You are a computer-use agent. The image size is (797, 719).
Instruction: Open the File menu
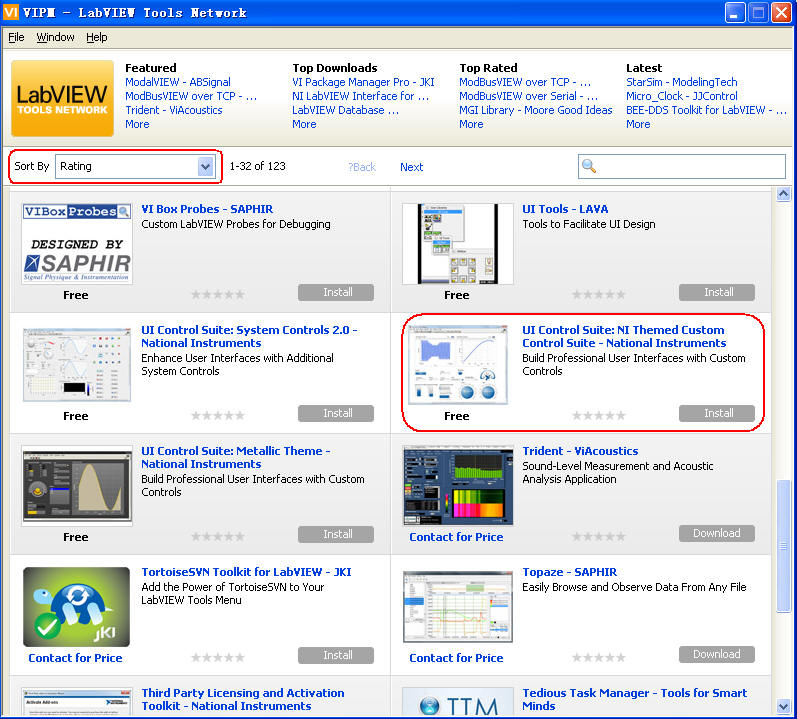point(16,37)
